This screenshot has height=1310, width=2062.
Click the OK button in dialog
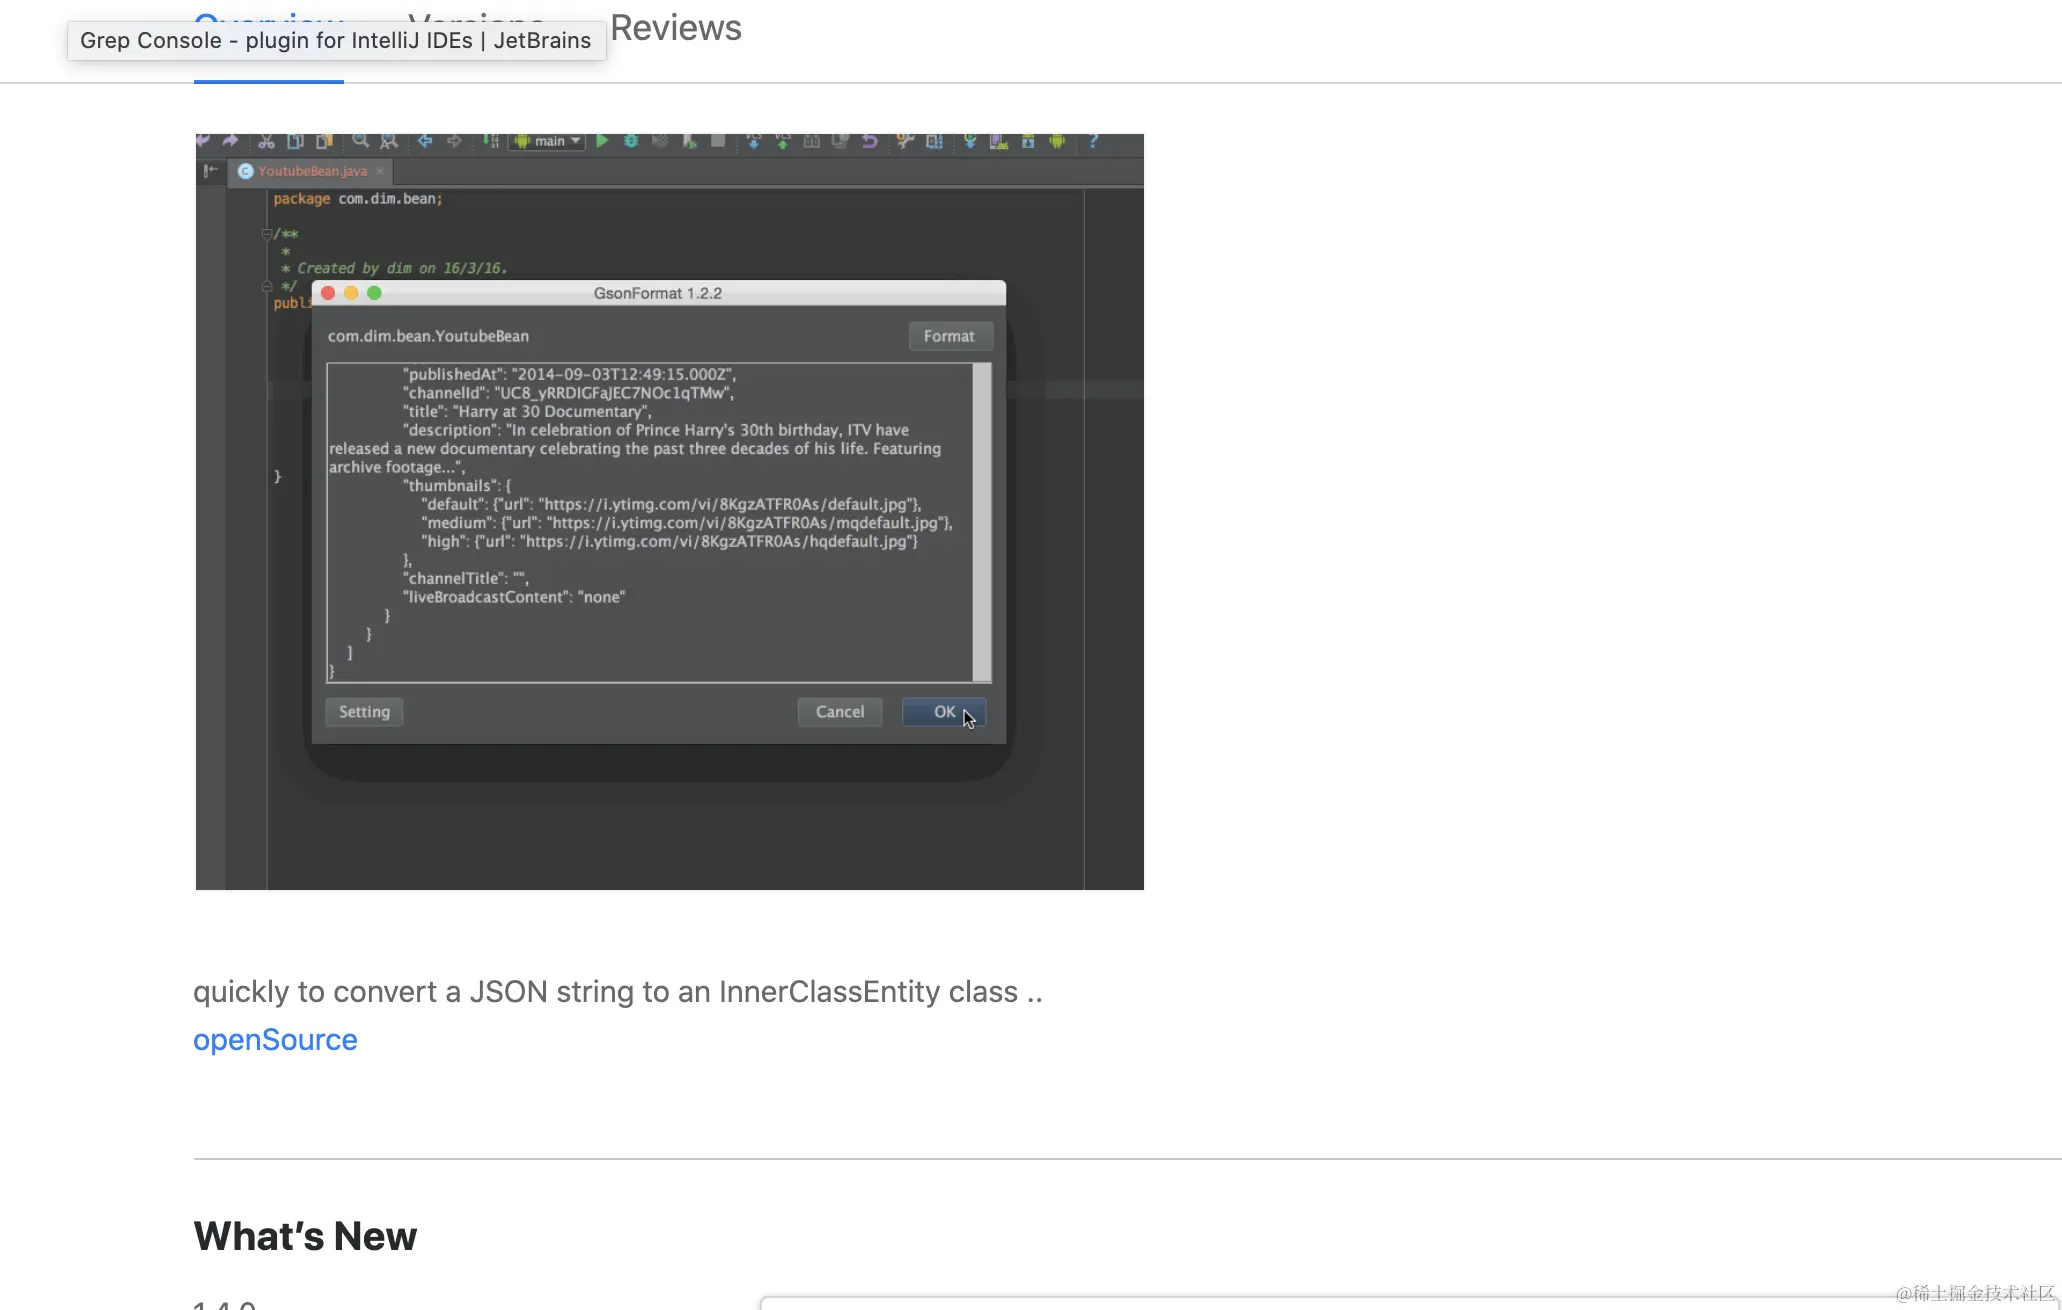[x=943, y=712]
